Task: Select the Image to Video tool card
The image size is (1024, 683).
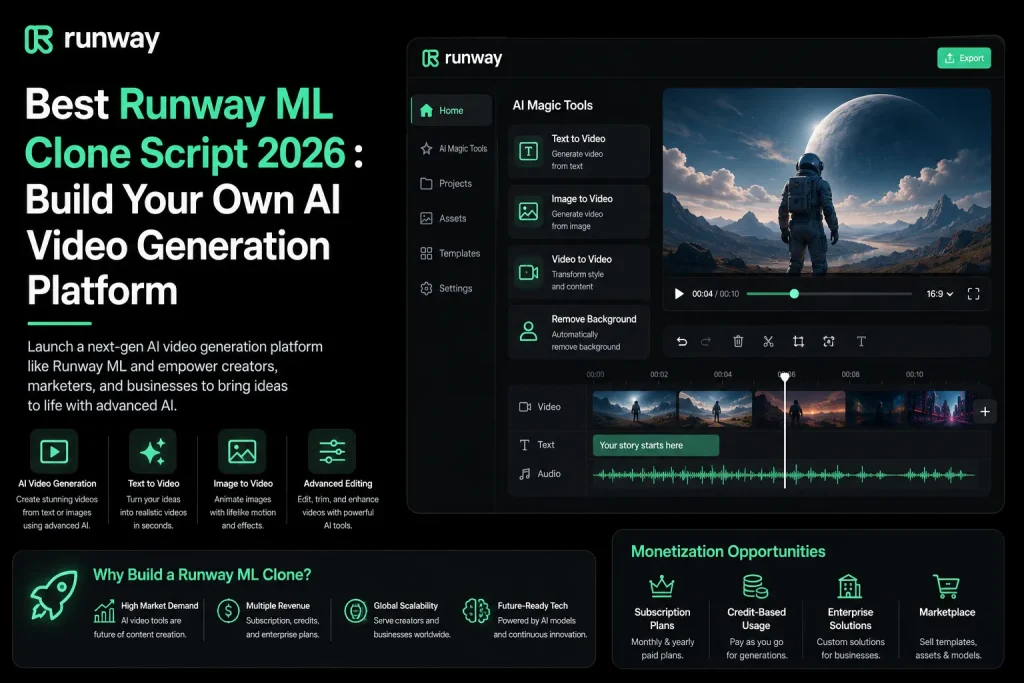Action: point(579,212)
